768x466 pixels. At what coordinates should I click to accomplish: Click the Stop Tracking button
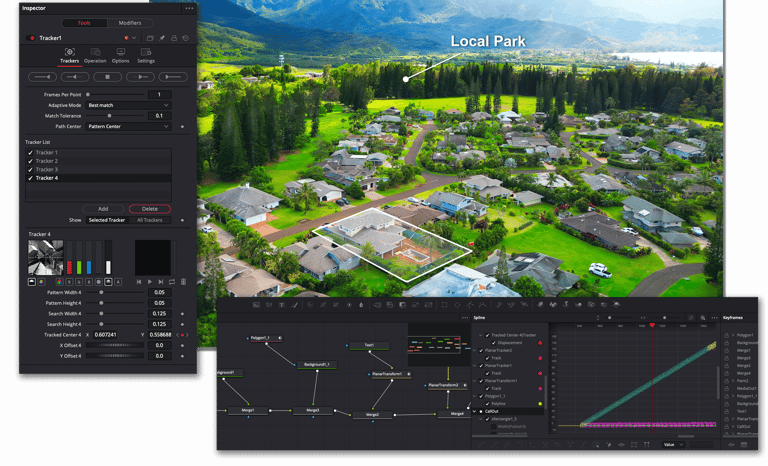pyautogui.click(x=107, y=77)
